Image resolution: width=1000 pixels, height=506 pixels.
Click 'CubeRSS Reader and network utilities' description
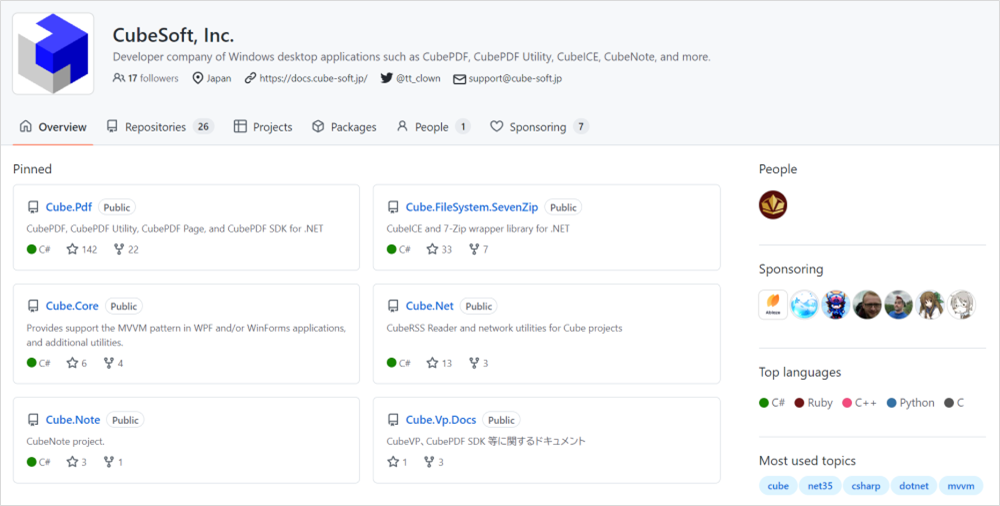tap(504, 328)
